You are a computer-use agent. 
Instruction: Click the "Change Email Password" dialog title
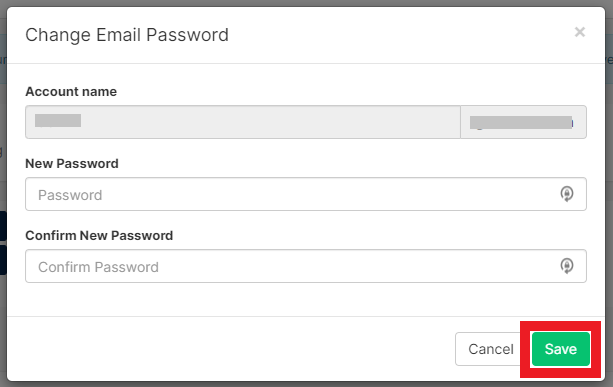point(127,35)
